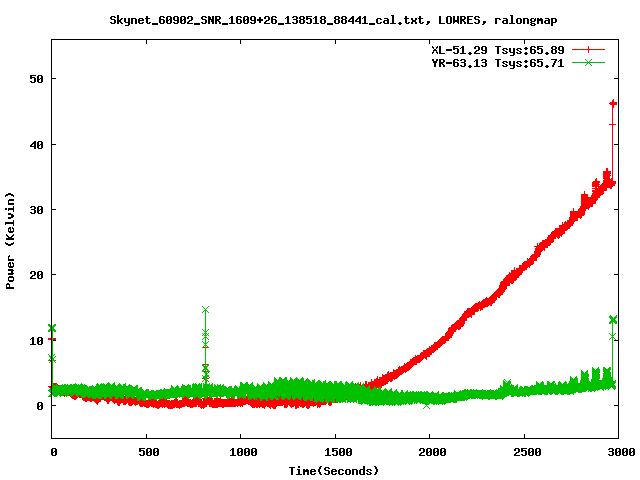The width and height of the screenshot is (640, 480).
Task: Click the x-axis tick label 3000
Action: 621,452
